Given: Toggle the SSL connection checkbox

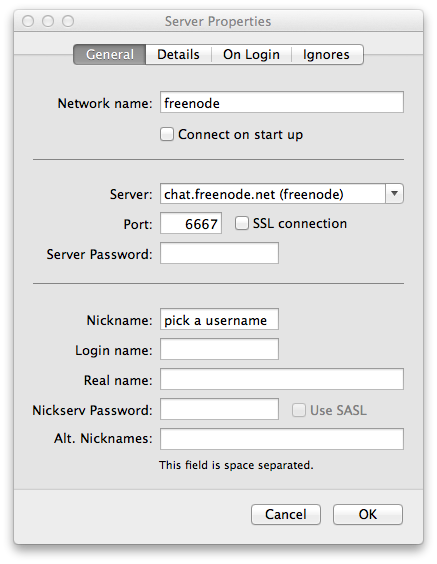Looking at the screenshot, I should click(242, 223).
